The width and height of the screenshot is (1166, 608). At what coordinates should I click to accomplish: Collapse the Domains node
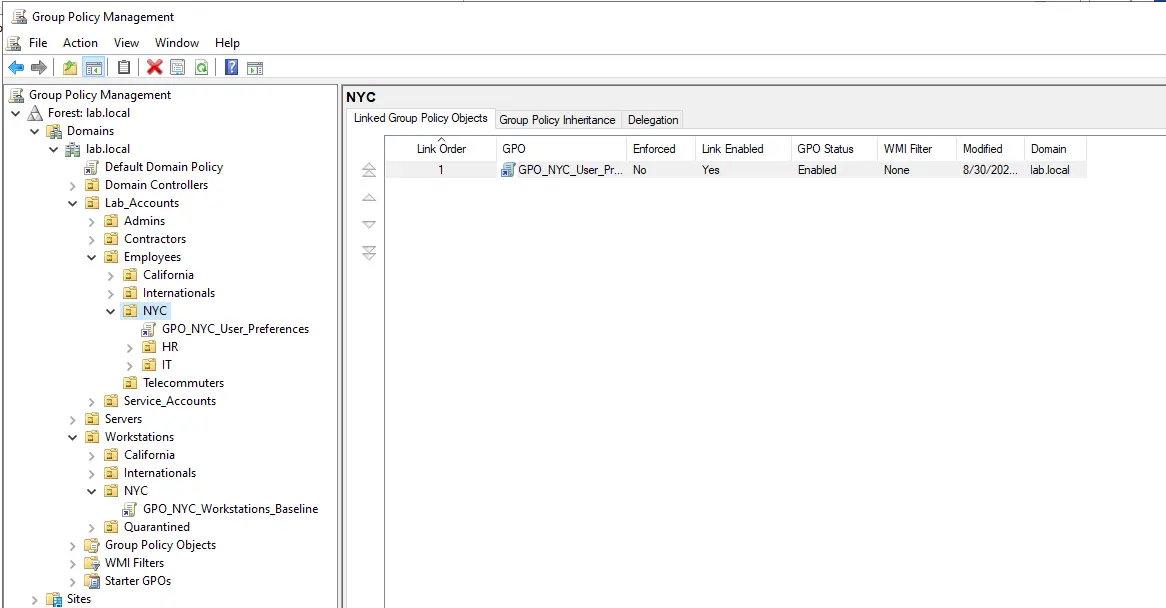(x=35, y=132)
